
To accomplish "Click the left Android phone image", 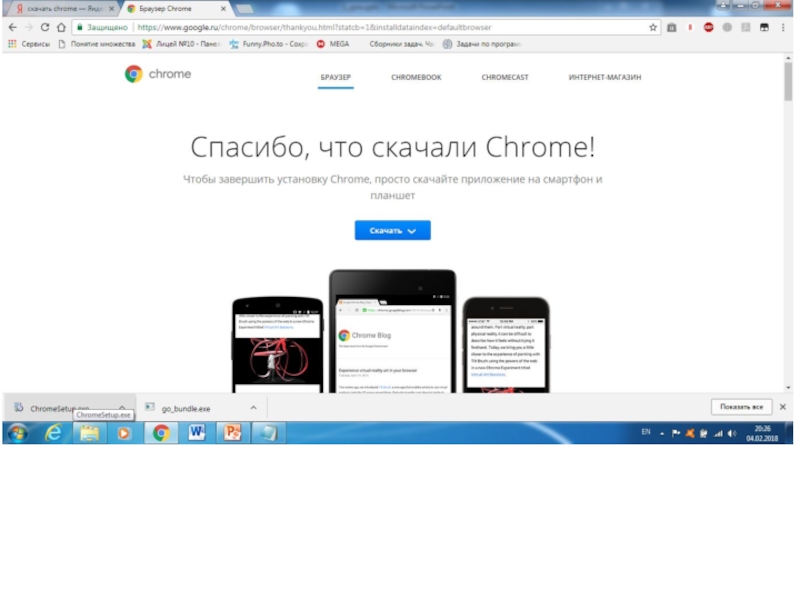I will tap(278, 345).
